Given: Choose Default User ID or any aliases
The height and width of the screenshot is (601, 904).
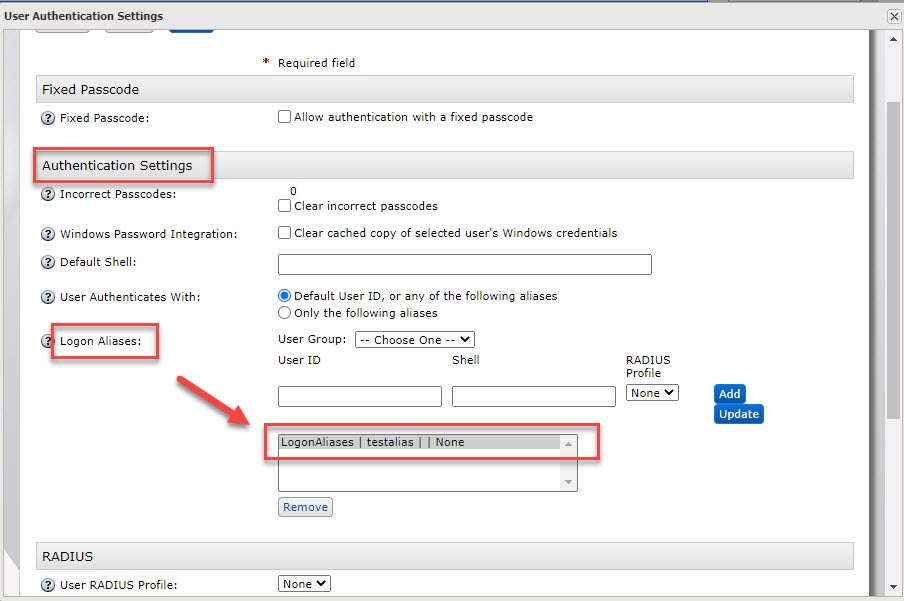Looking at the screenshot, I should (x=284, y=295).
